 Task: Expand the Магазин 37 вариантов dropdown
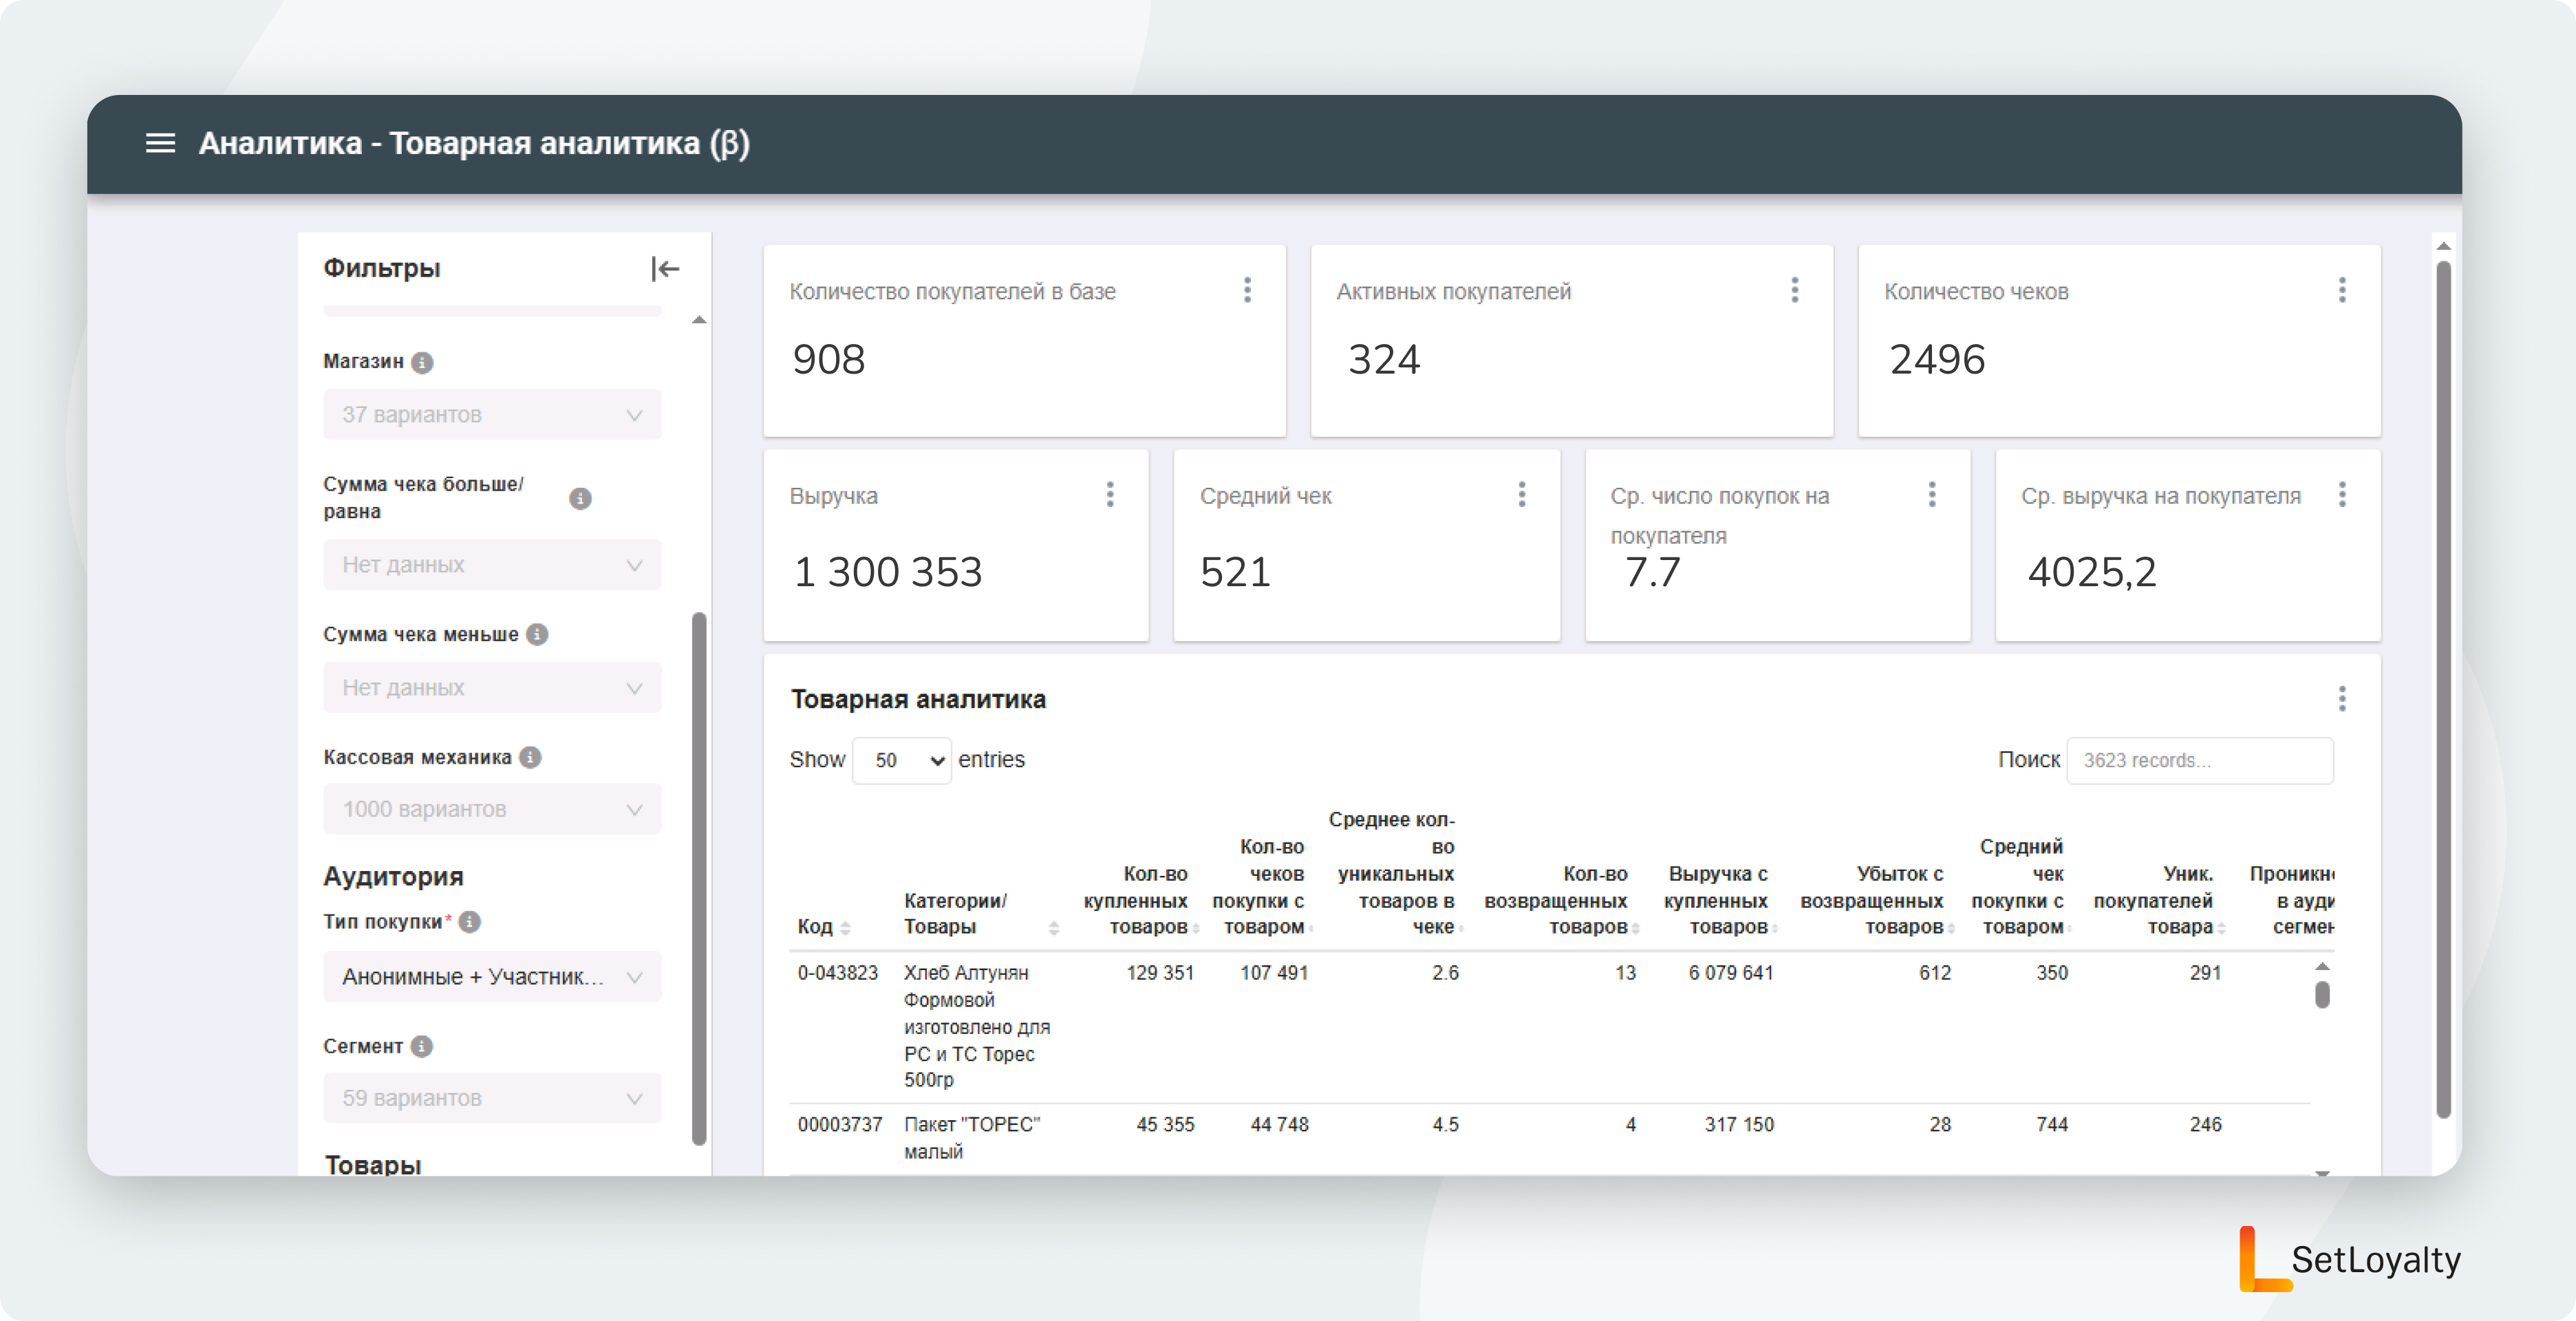[492, 414]
